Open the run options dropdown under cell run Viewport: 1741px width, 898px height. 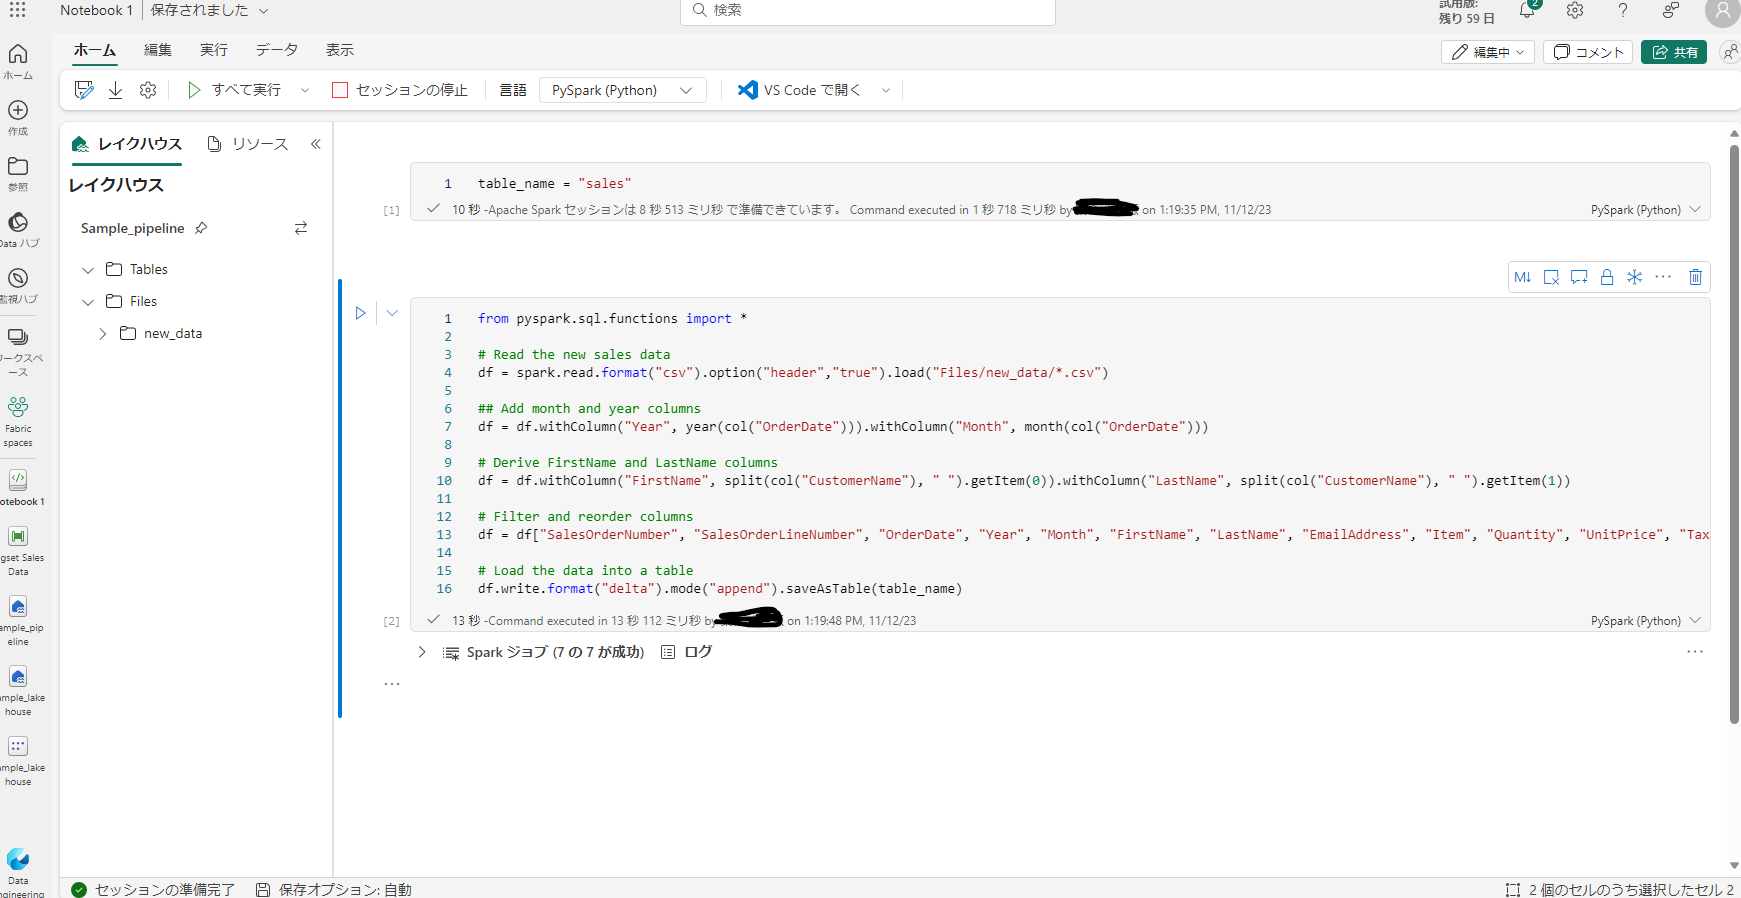click(392, 313)
